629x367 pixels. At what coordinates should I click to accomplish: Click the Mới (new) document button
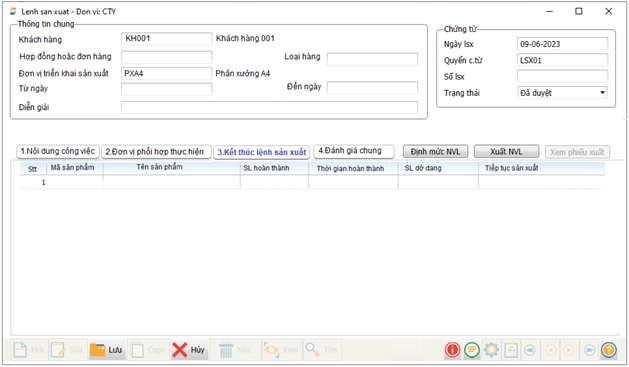(28, 350)
